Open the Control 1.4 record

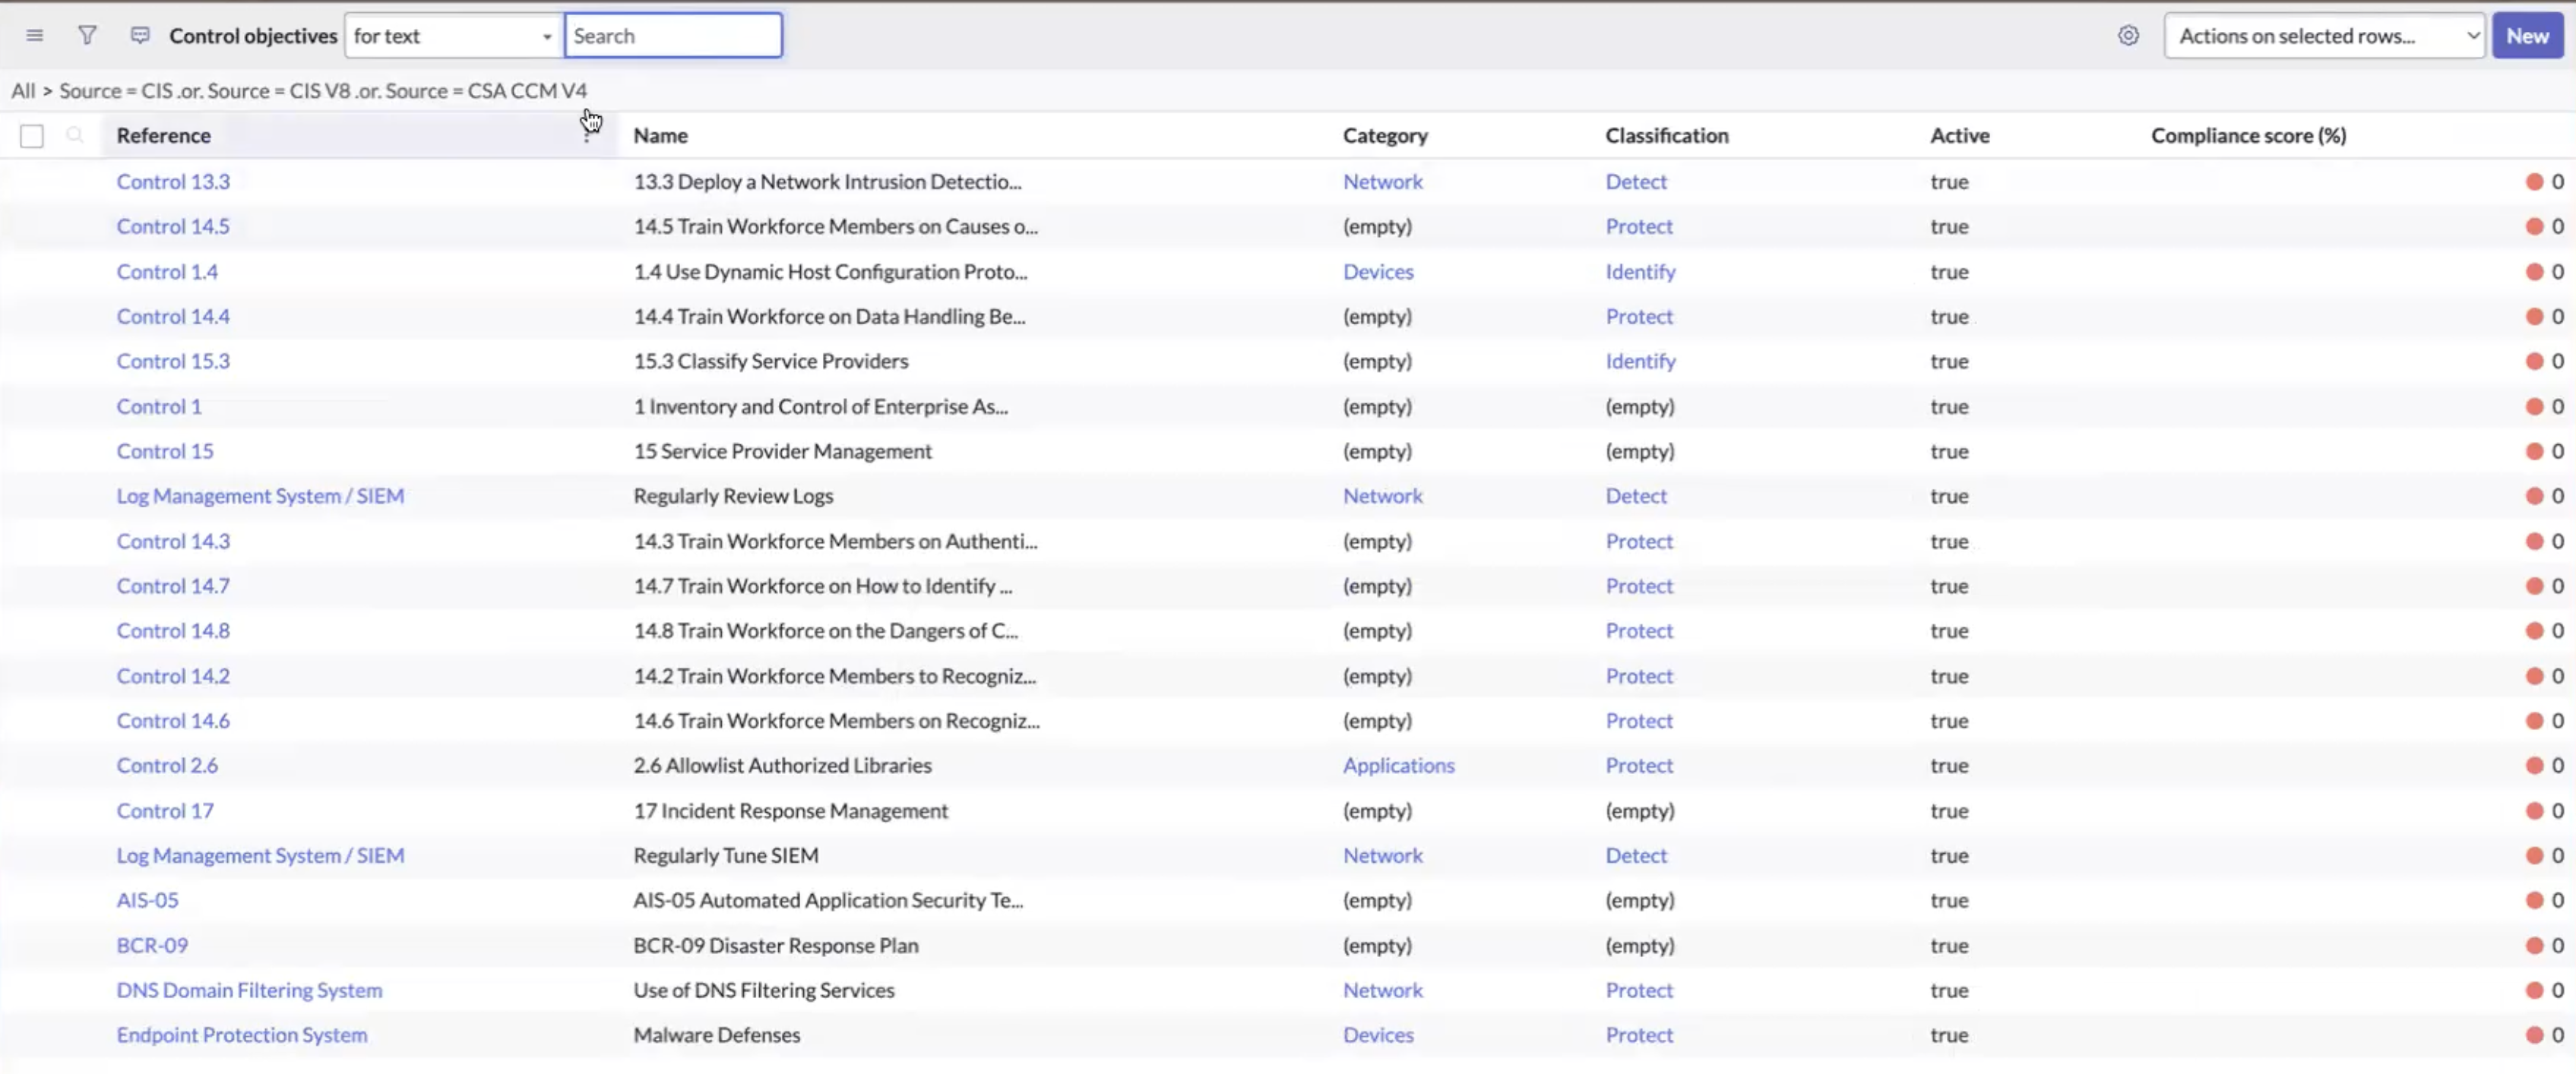pyautogui.click(x=167, y=272)
